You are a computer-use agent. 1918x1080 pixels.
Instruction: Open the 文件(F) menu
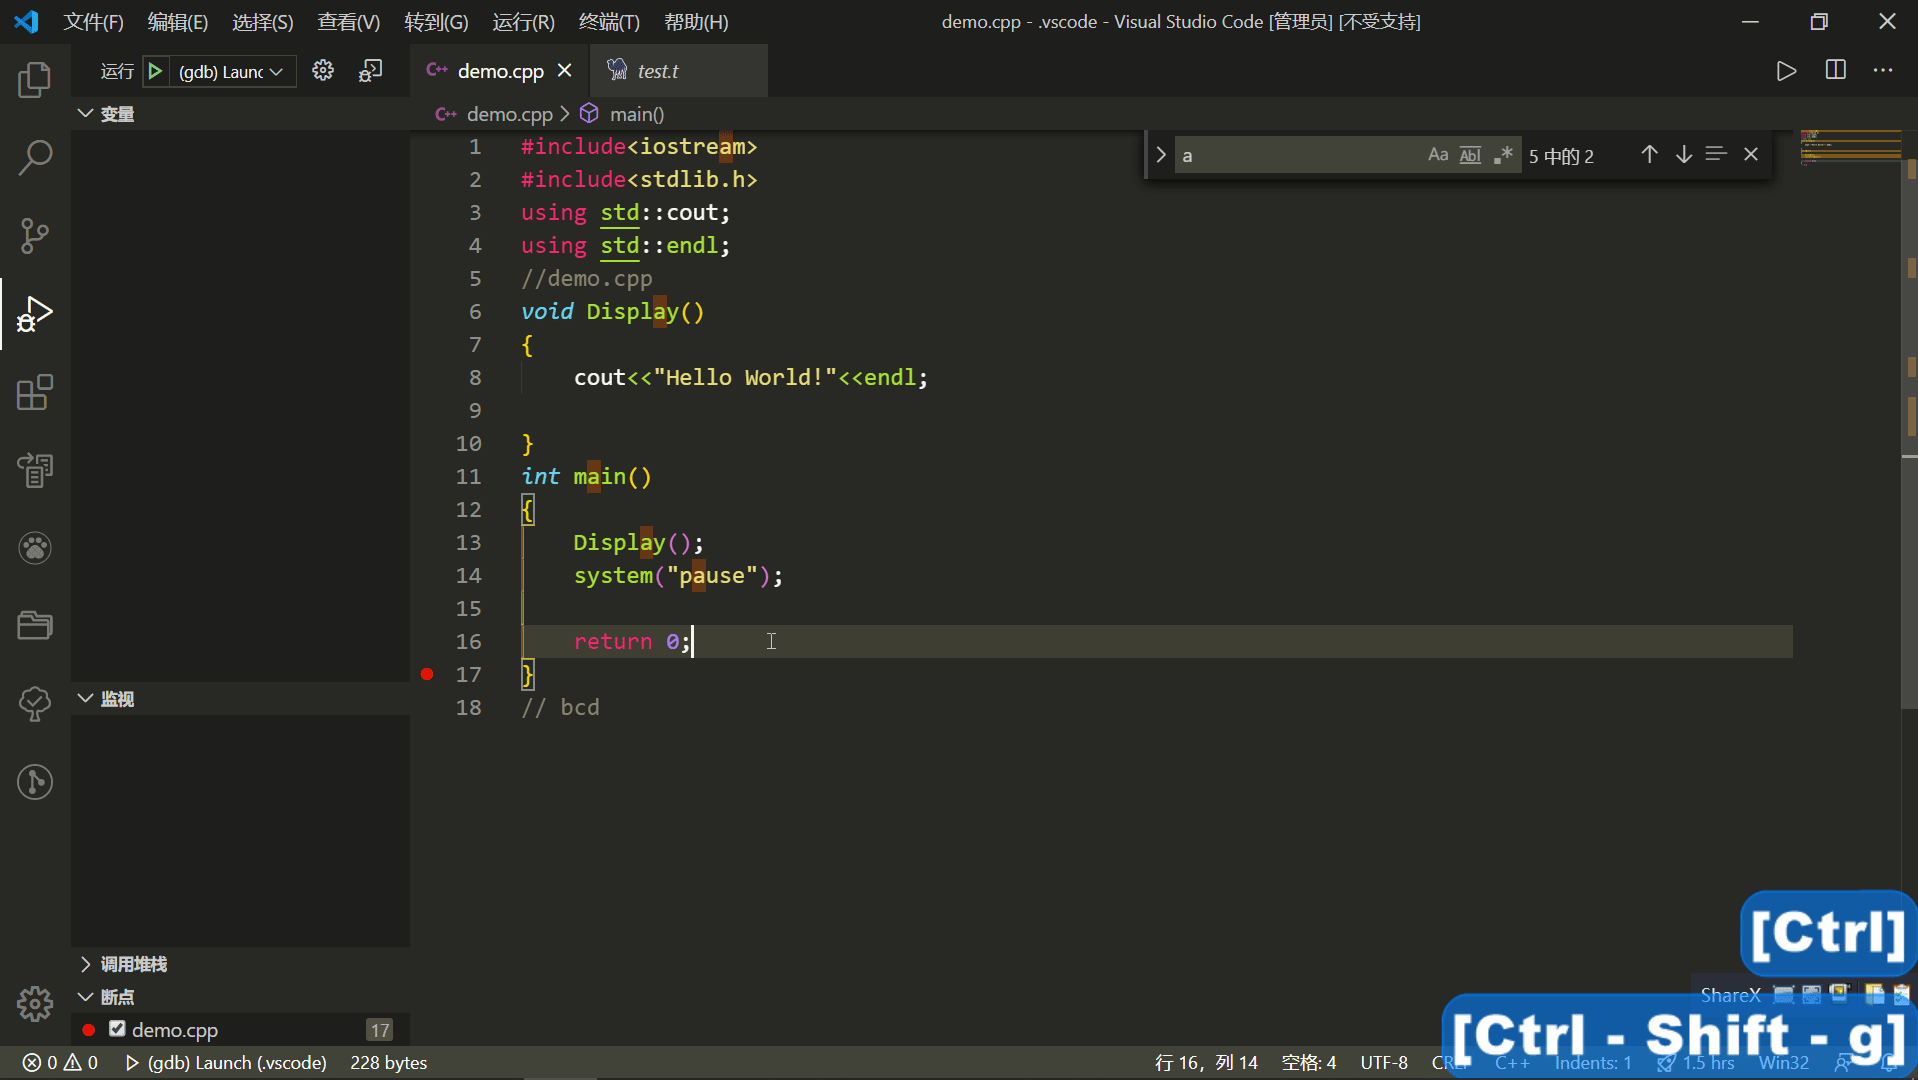94,22
